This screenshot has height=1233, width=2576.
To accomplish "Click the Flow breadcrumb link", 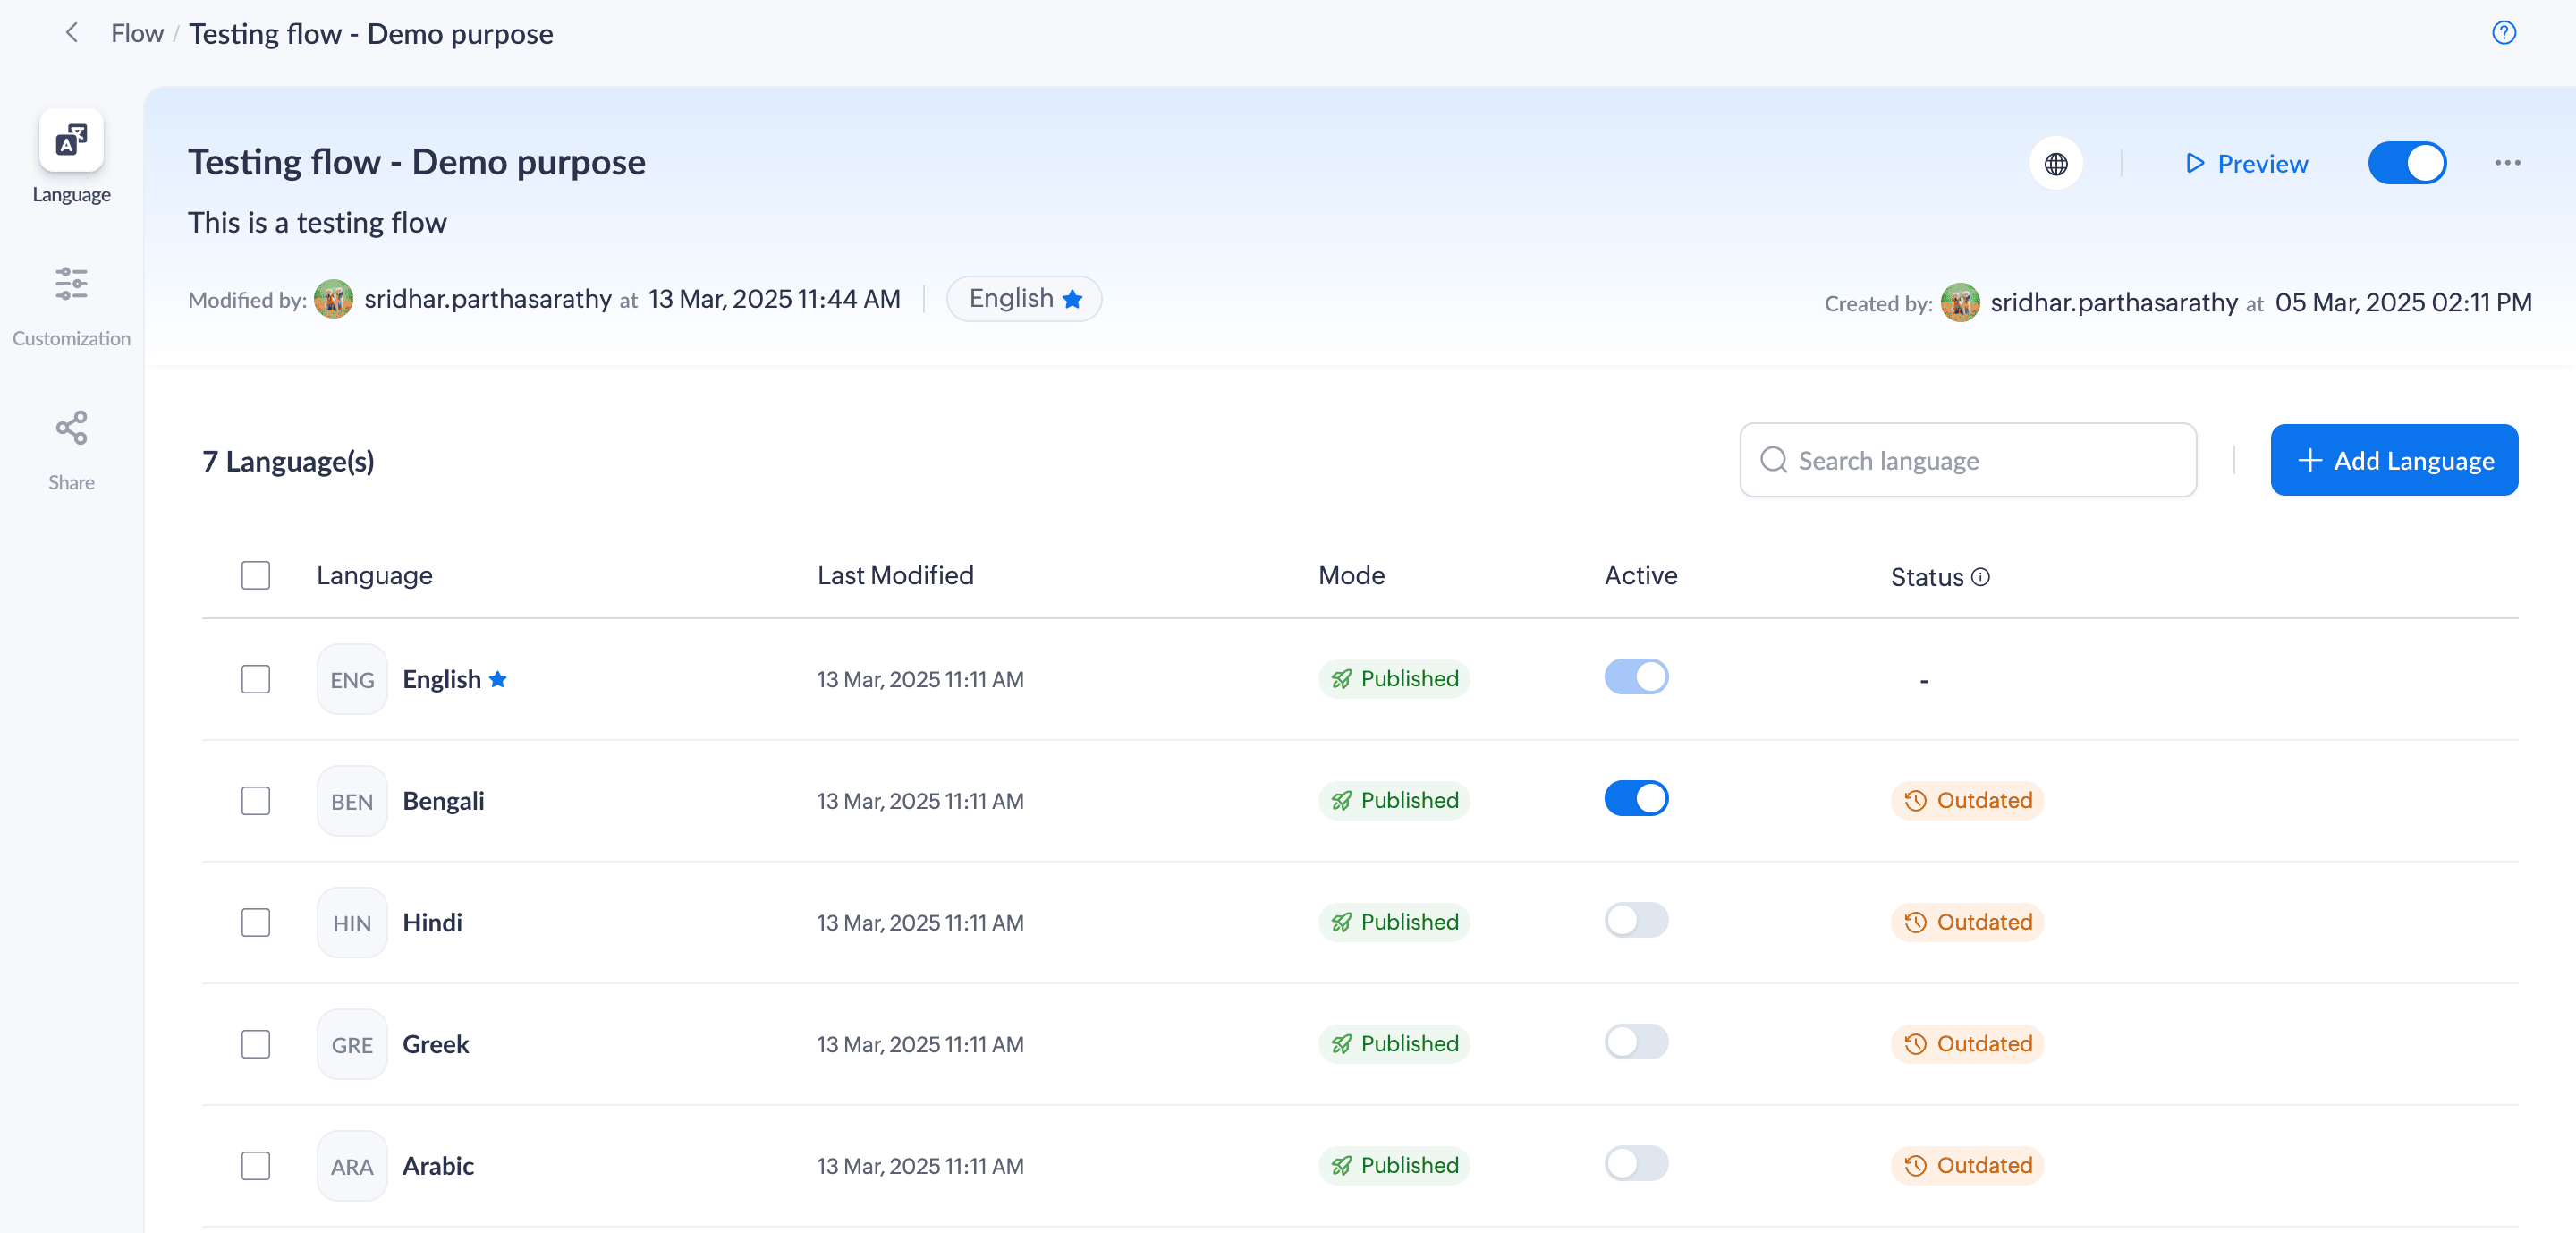I will pos(137,34).
